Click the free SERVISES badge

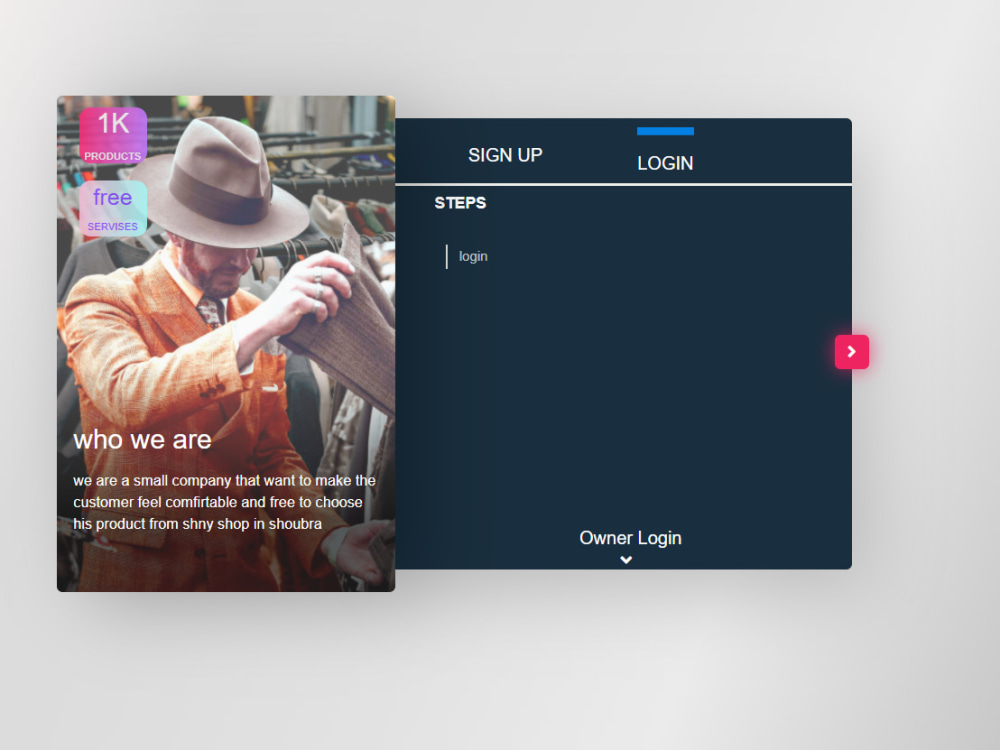pos(113,209)
